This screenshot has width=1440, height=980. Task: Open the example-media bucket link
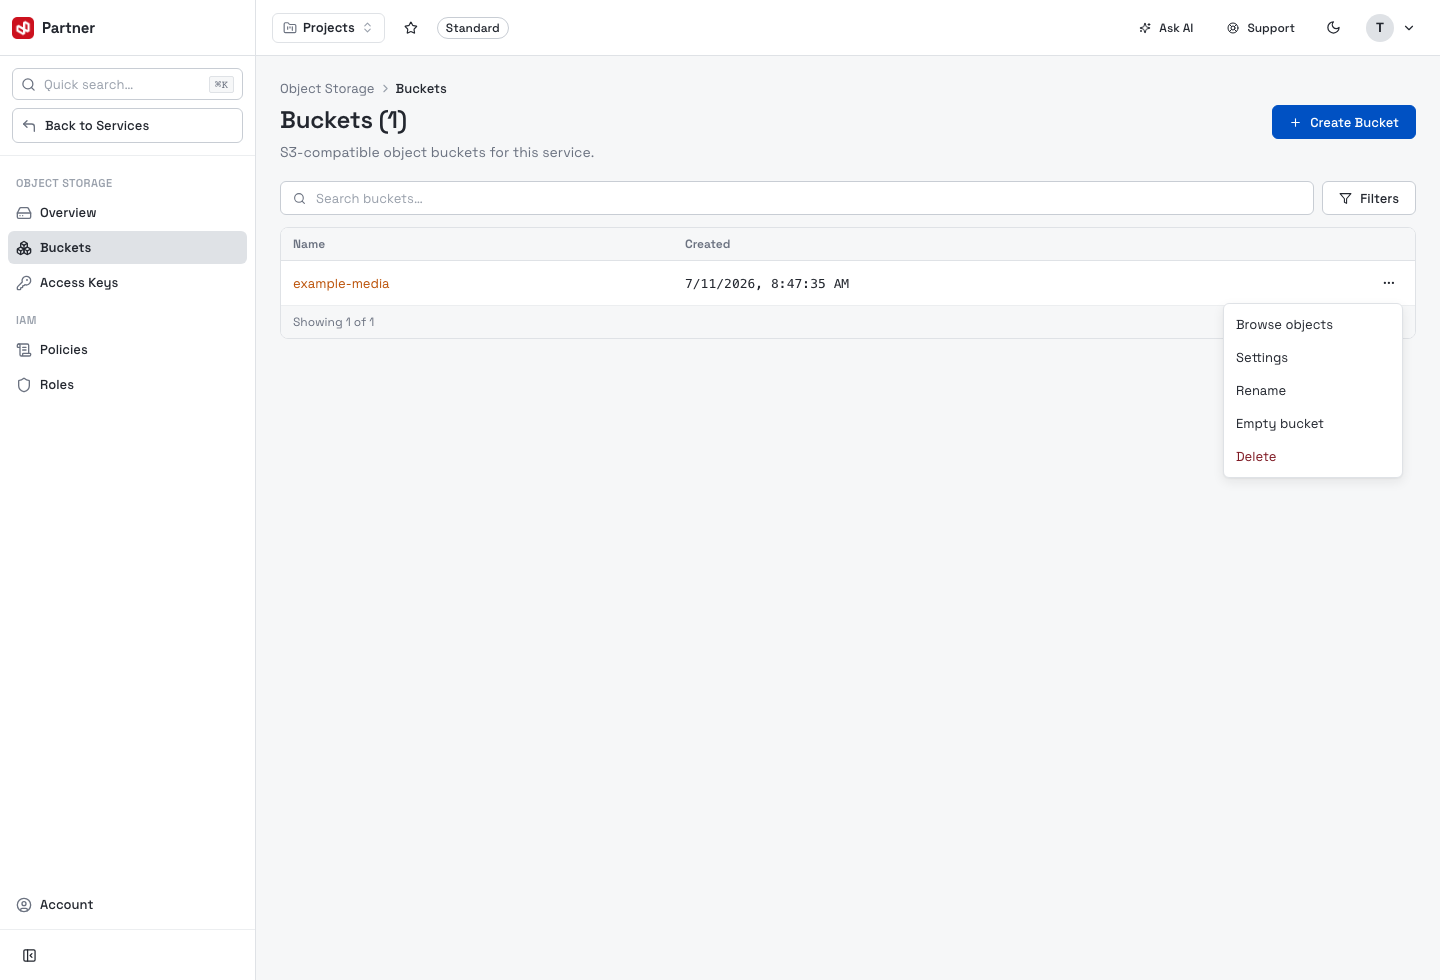click(341, 284)
